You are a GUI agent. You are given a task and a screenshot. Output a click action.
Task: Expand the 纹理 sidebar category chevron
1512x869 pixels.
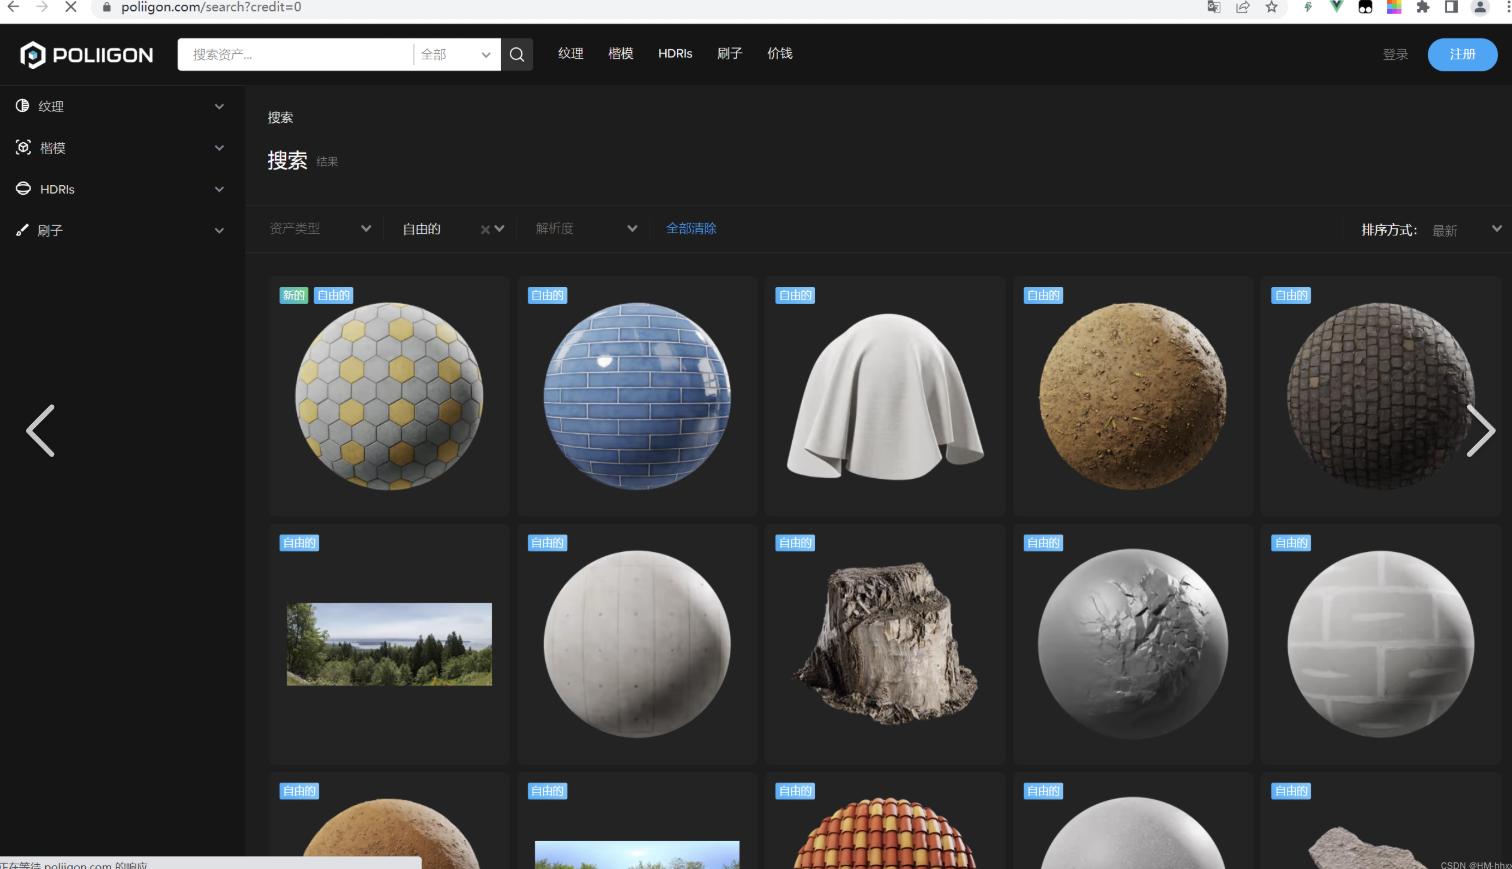pos(219,107)
